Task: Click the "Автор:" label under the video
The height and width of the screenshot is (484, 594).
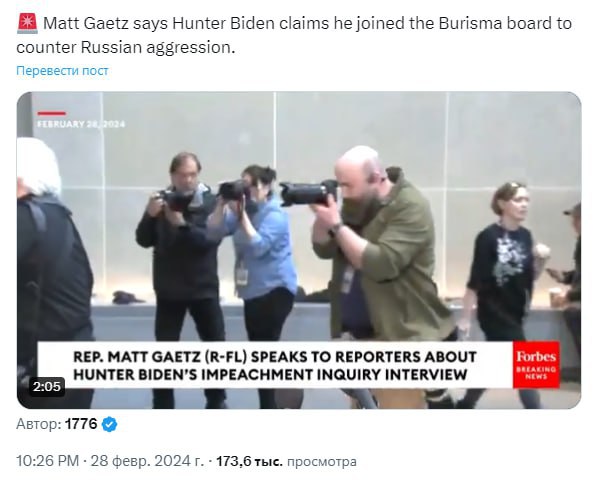Action: (39, 424)
